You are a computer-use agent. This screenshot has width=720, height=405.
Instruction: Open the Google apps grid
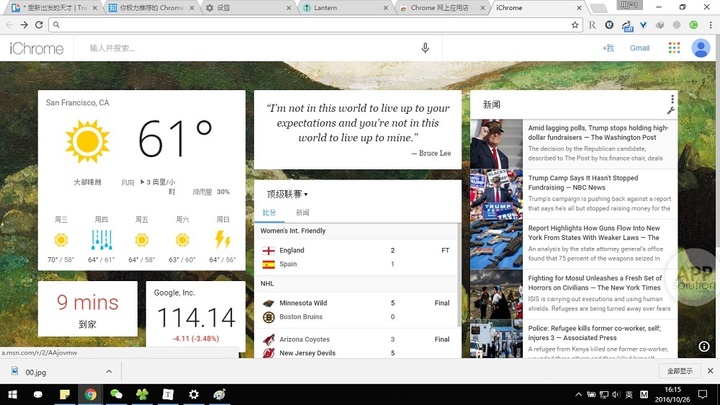[674, 48]
